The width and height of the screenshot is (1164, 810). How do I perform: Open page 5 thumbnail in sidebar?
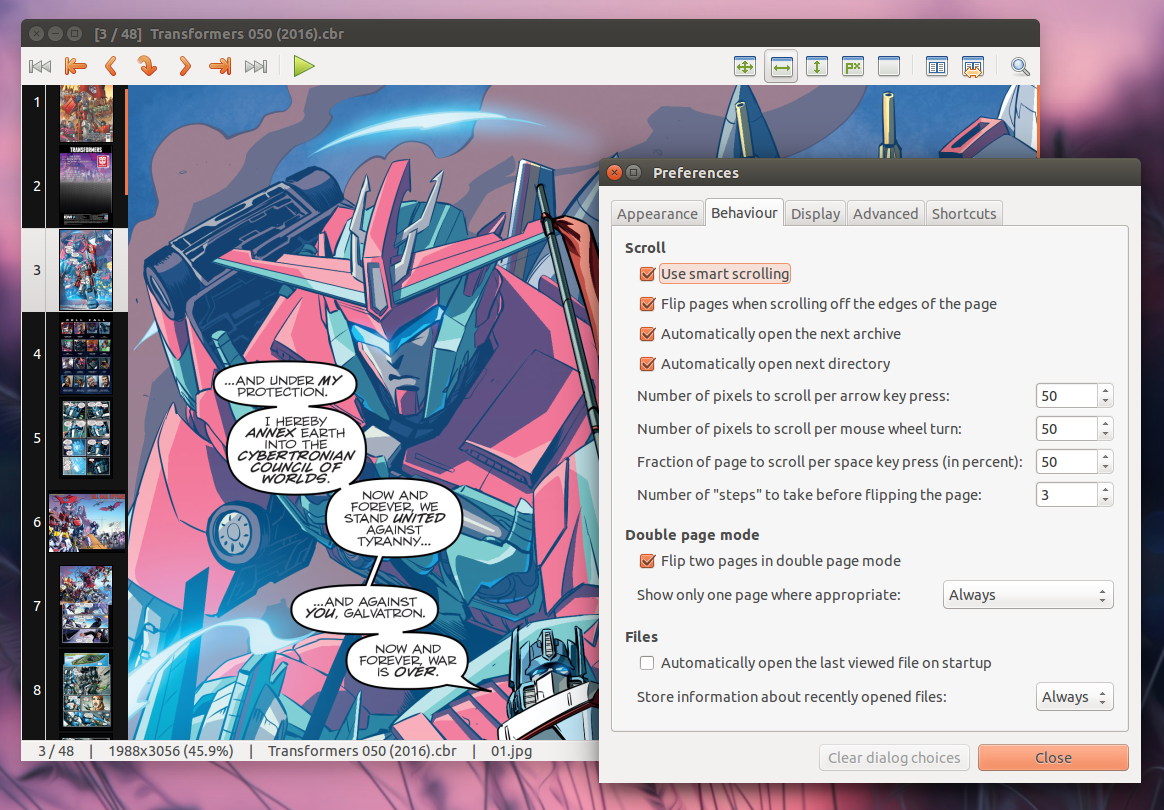click(86, 438)
